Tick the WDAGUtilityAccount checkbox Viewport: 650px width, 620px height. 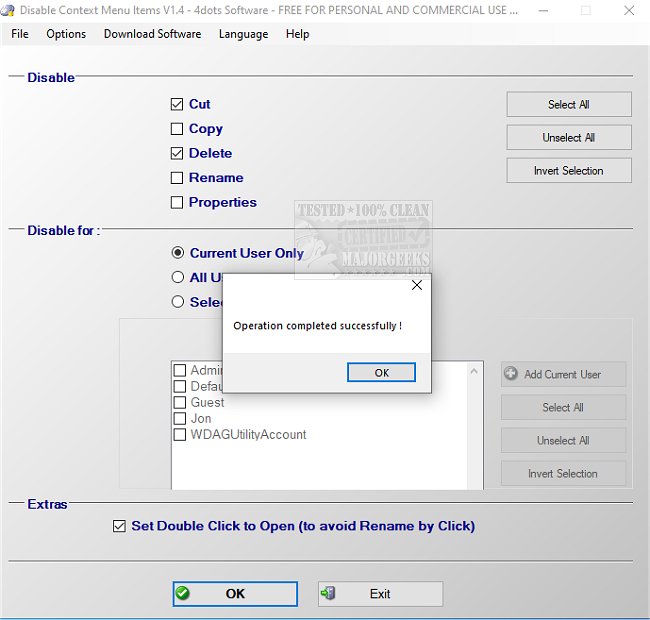(x=179, y=435)
